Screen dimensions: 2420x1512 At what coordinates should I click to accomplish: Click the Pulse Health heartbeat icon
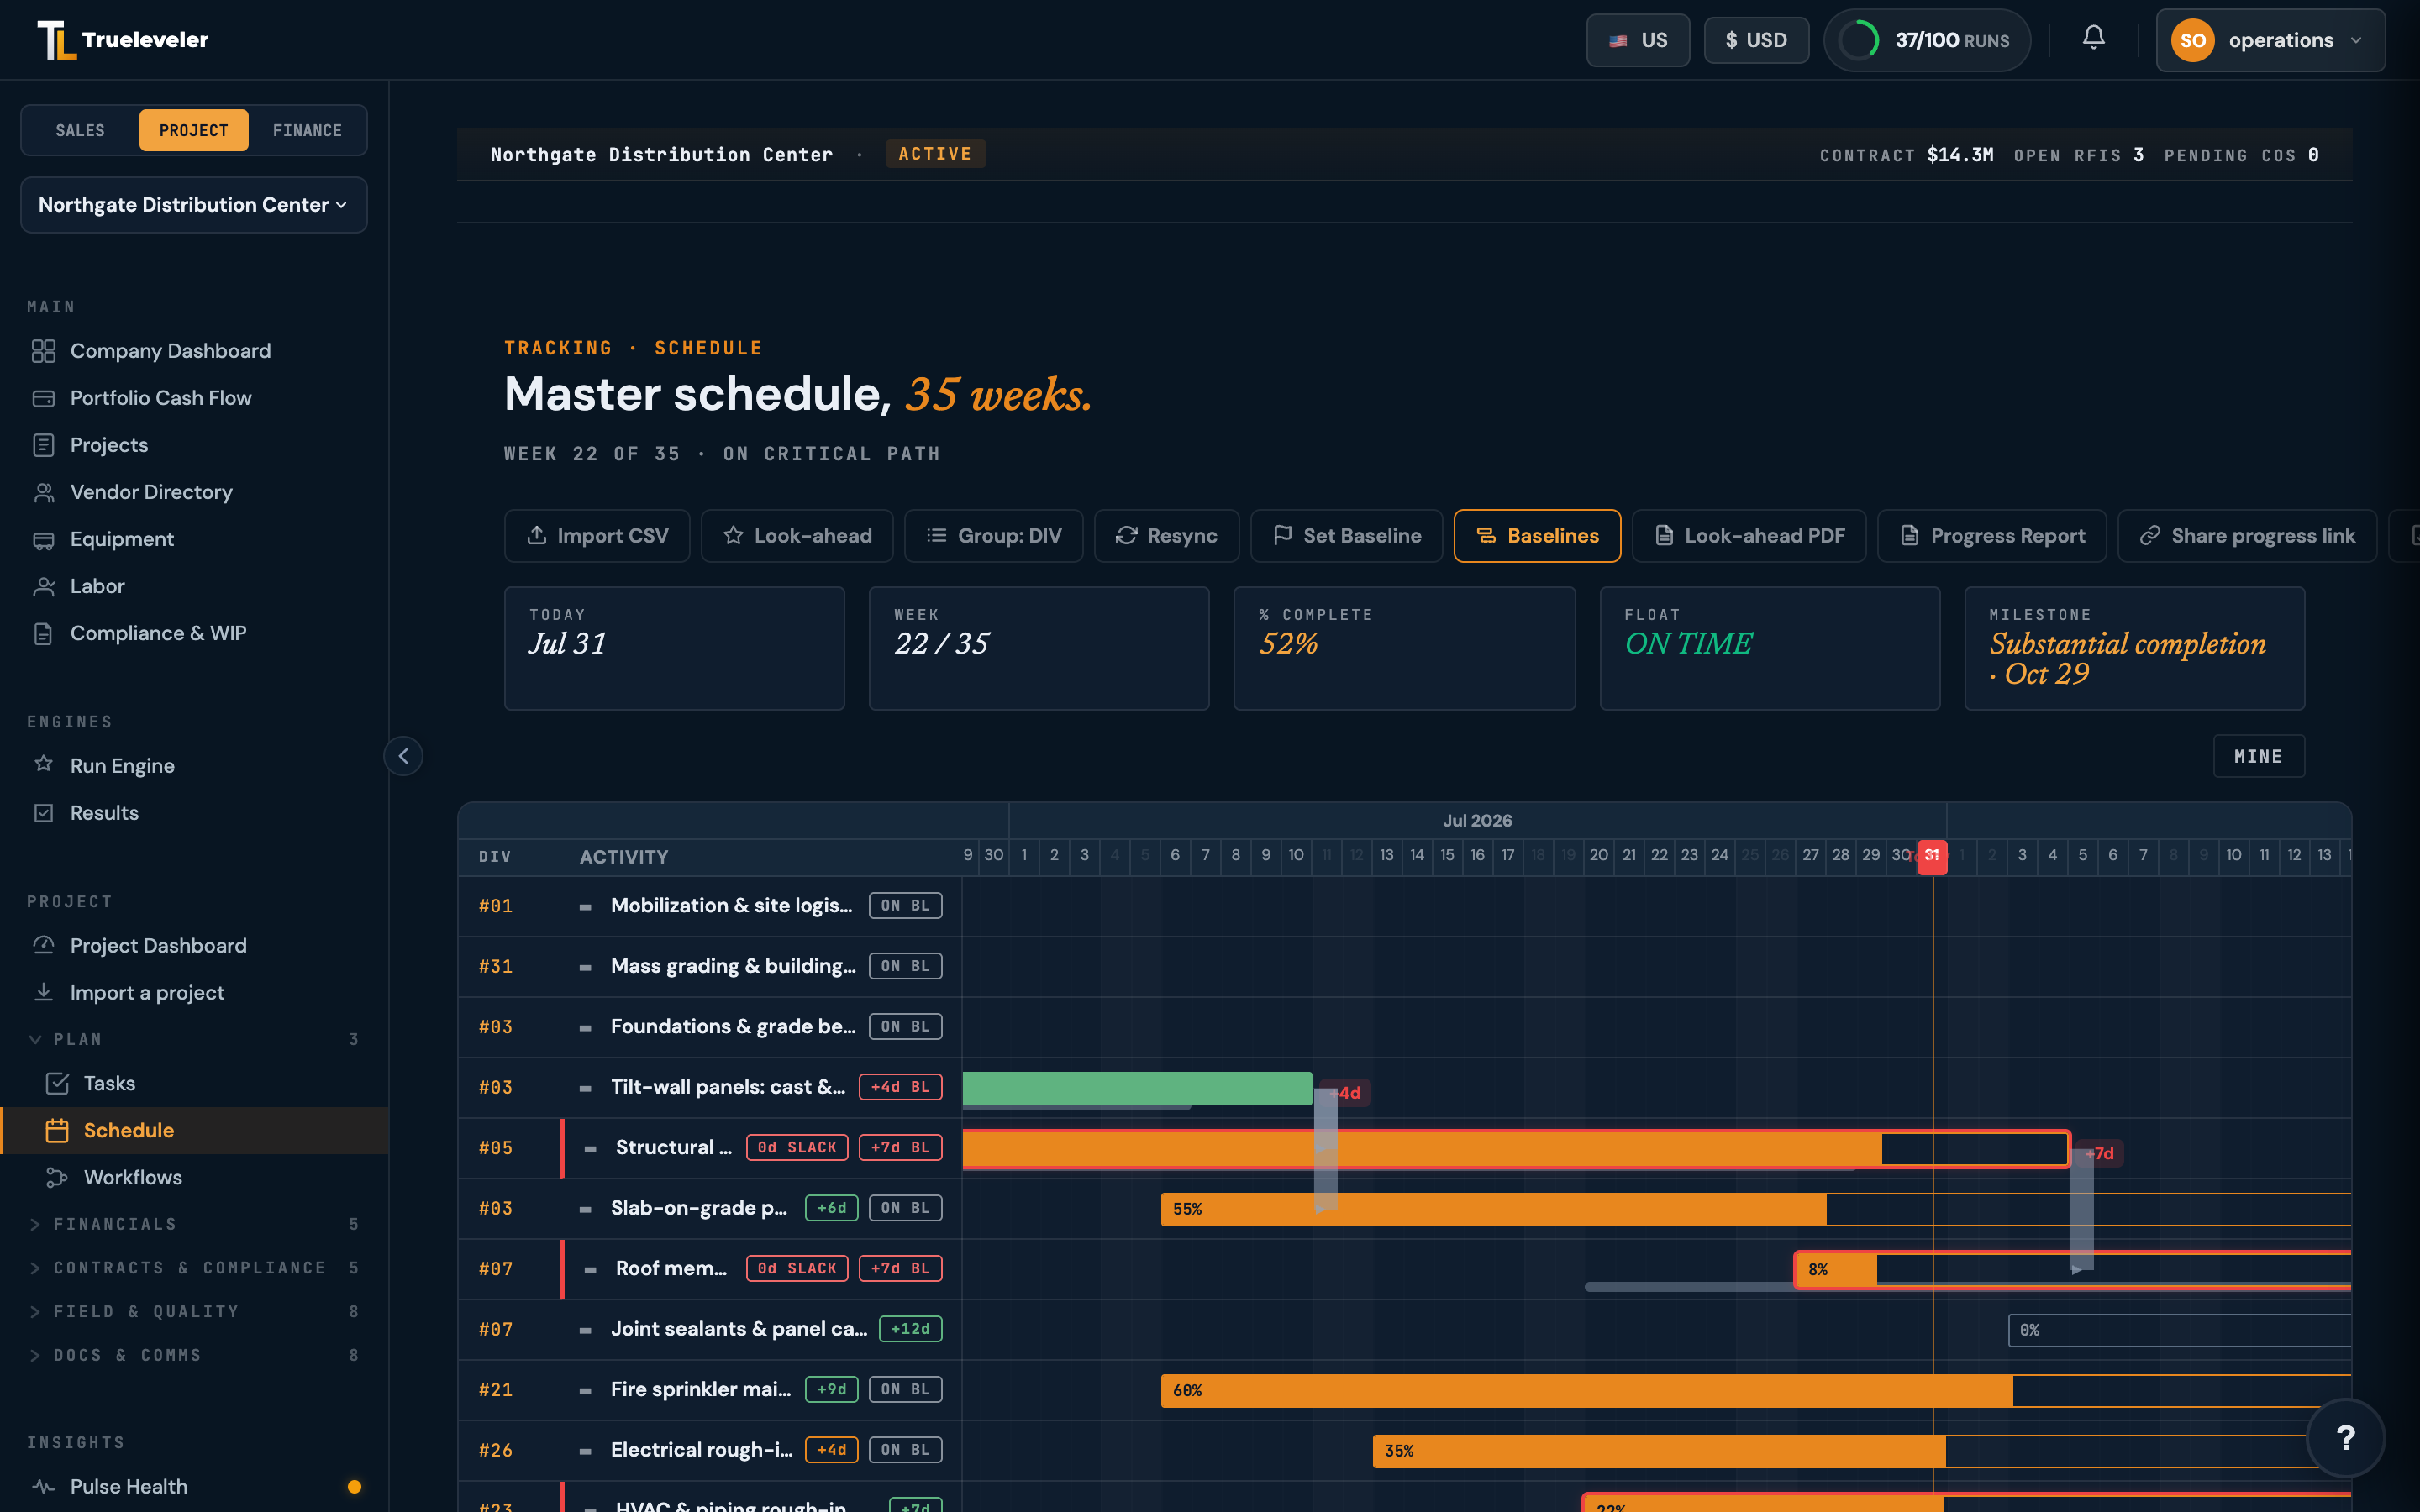click(x=43, y=1486)
